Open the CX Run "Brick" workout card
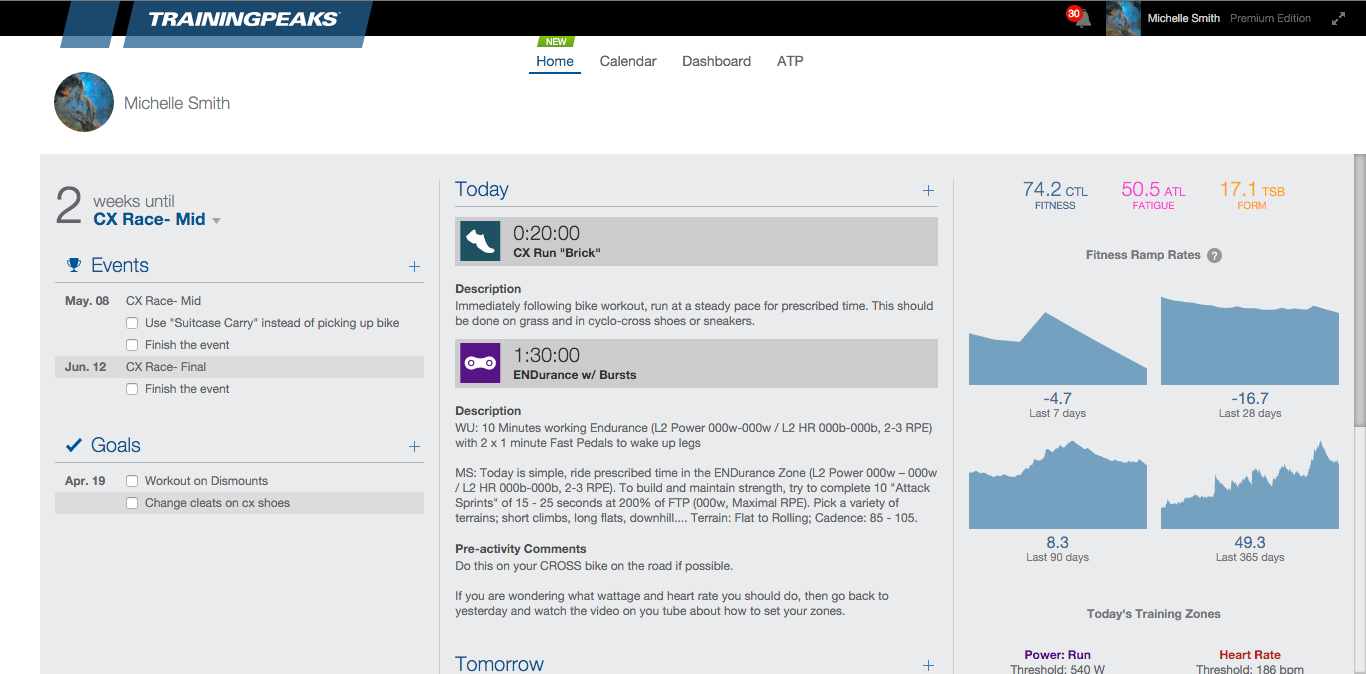 pyautogui.click(x=696, y=241)
